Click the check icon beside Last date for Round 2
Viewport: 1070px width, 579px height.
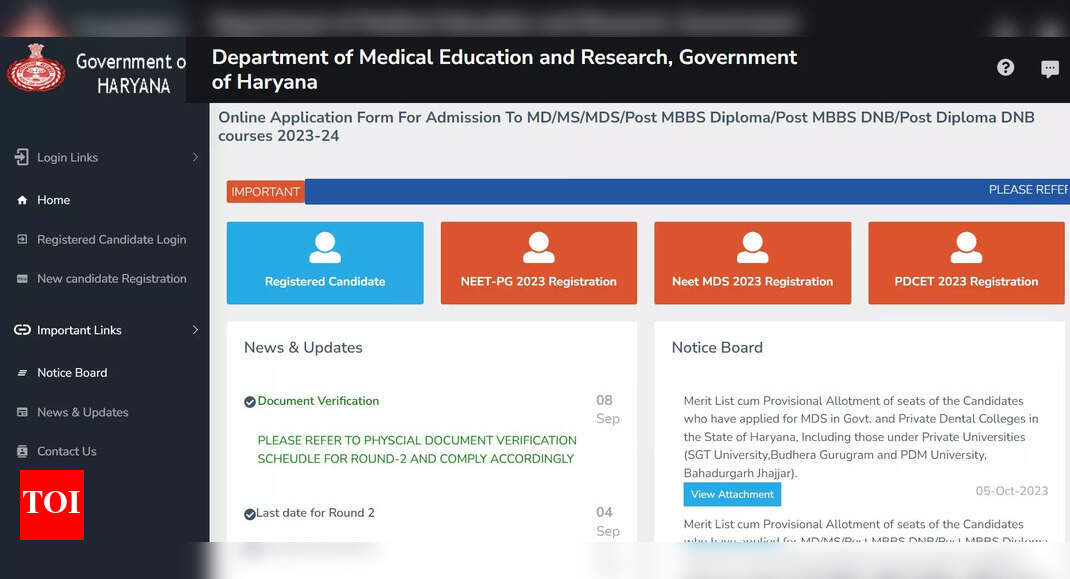click(x=250, y=514)
